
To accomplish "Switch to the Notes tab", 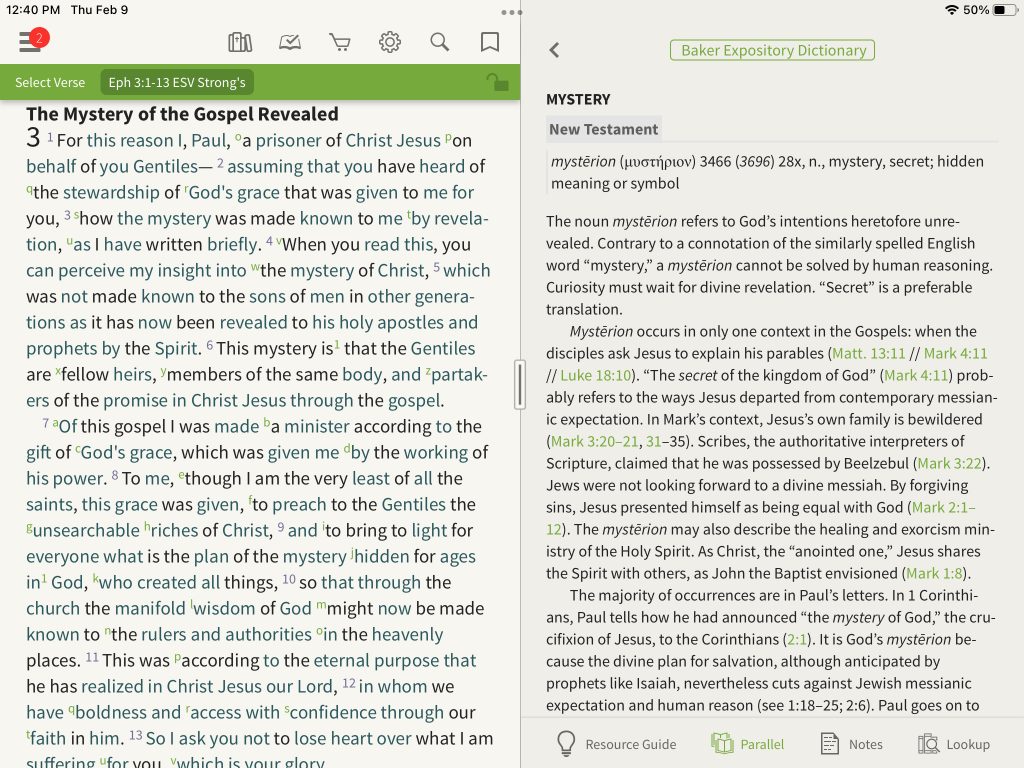I will click(852, 744).
